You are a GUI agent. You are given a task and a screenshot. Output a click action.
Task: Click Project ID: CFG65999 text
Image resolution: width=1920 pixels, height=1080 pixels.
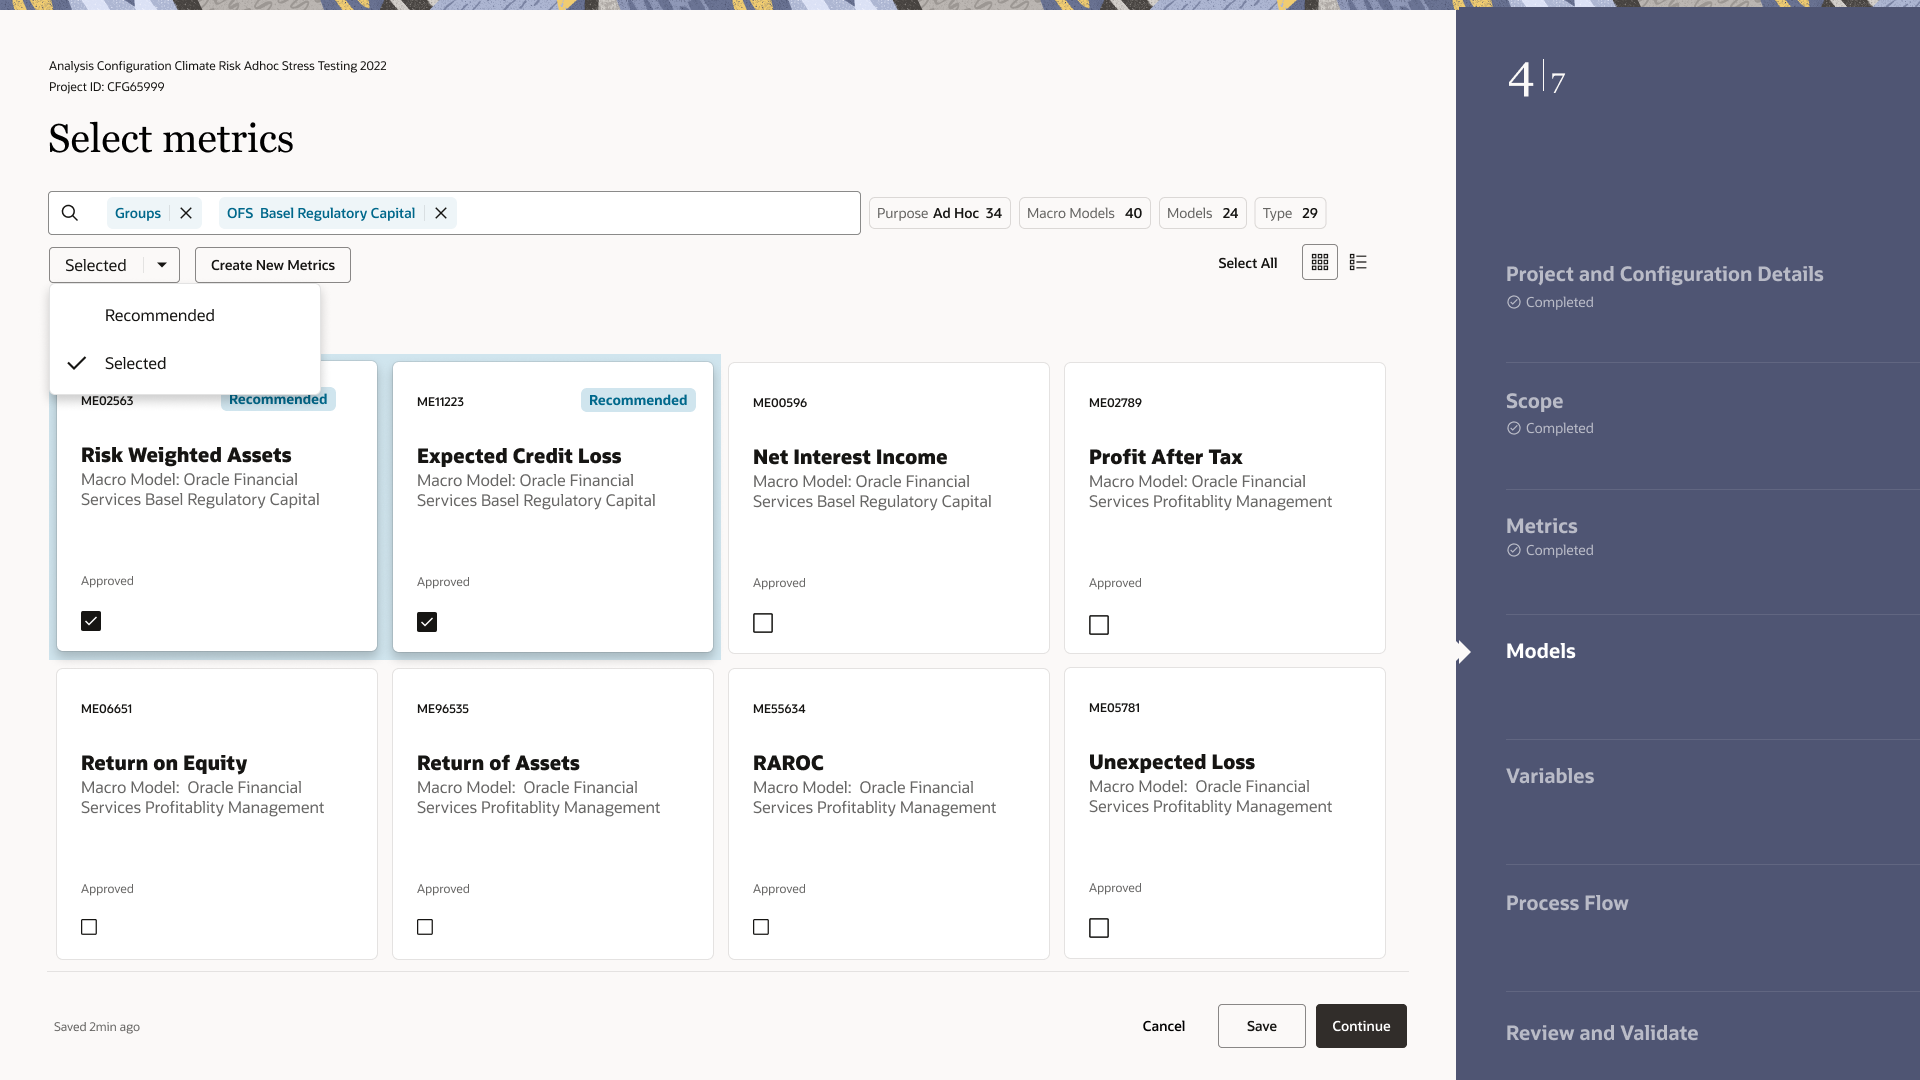pos(107,87)
